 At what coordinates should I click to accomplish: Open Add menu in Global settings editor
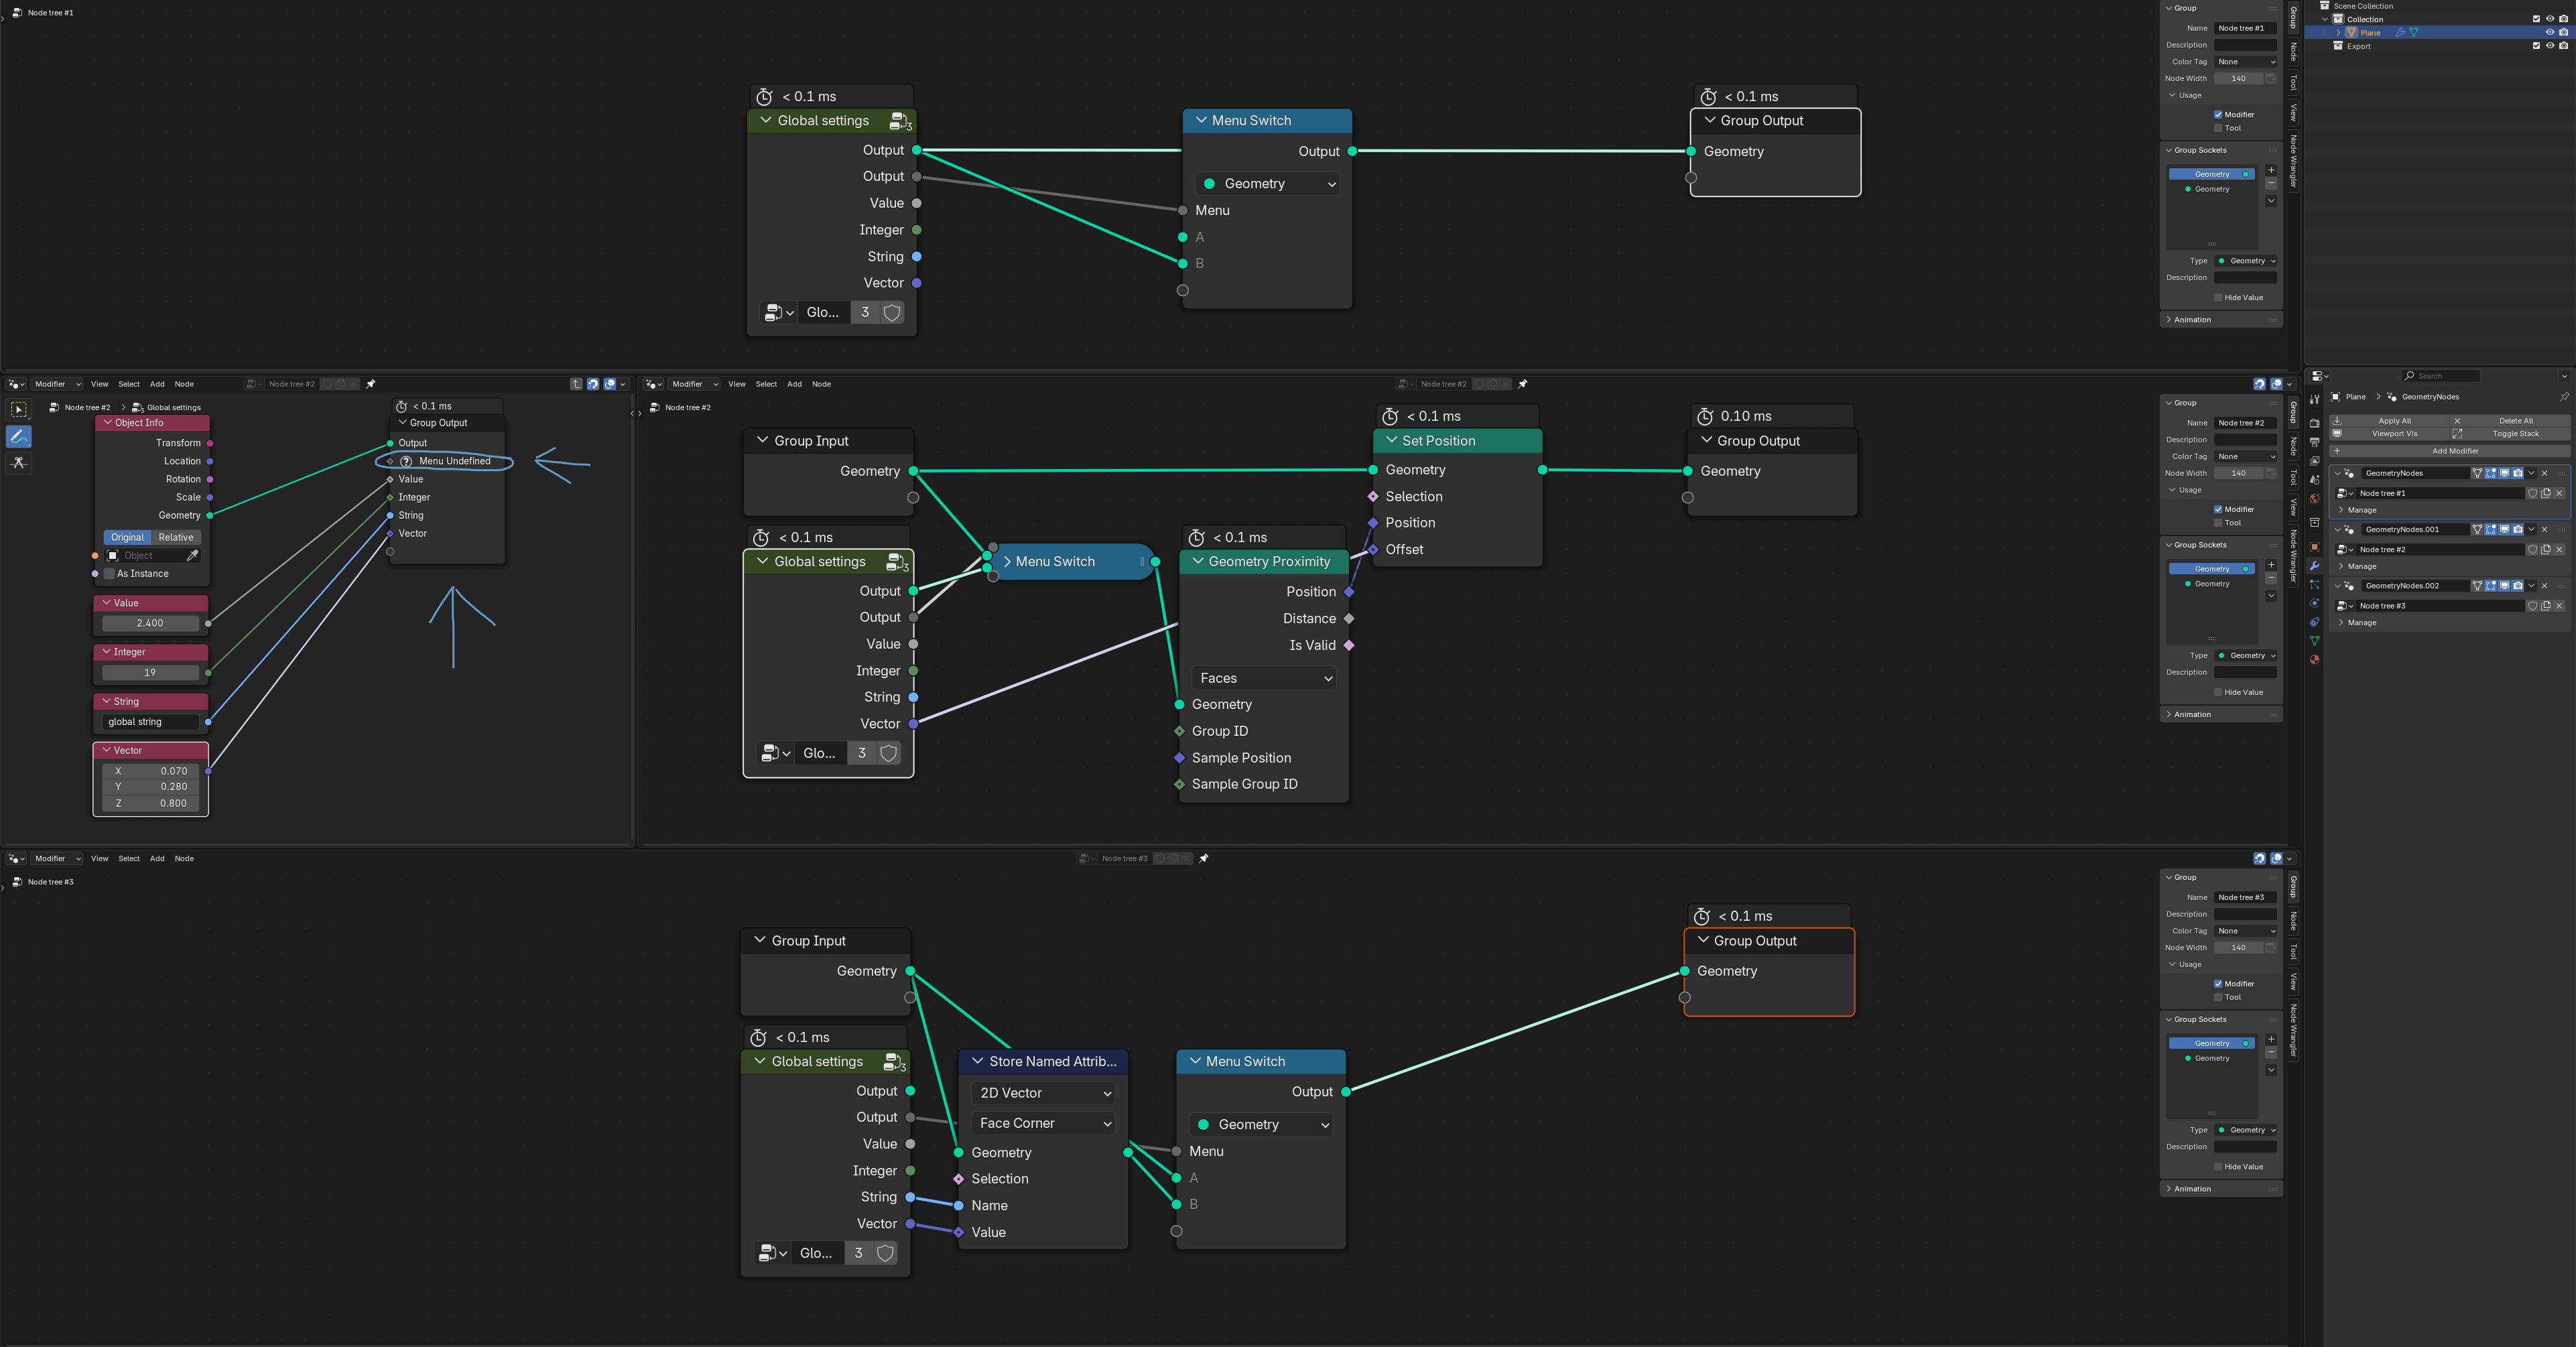click(x=157, y=384)
